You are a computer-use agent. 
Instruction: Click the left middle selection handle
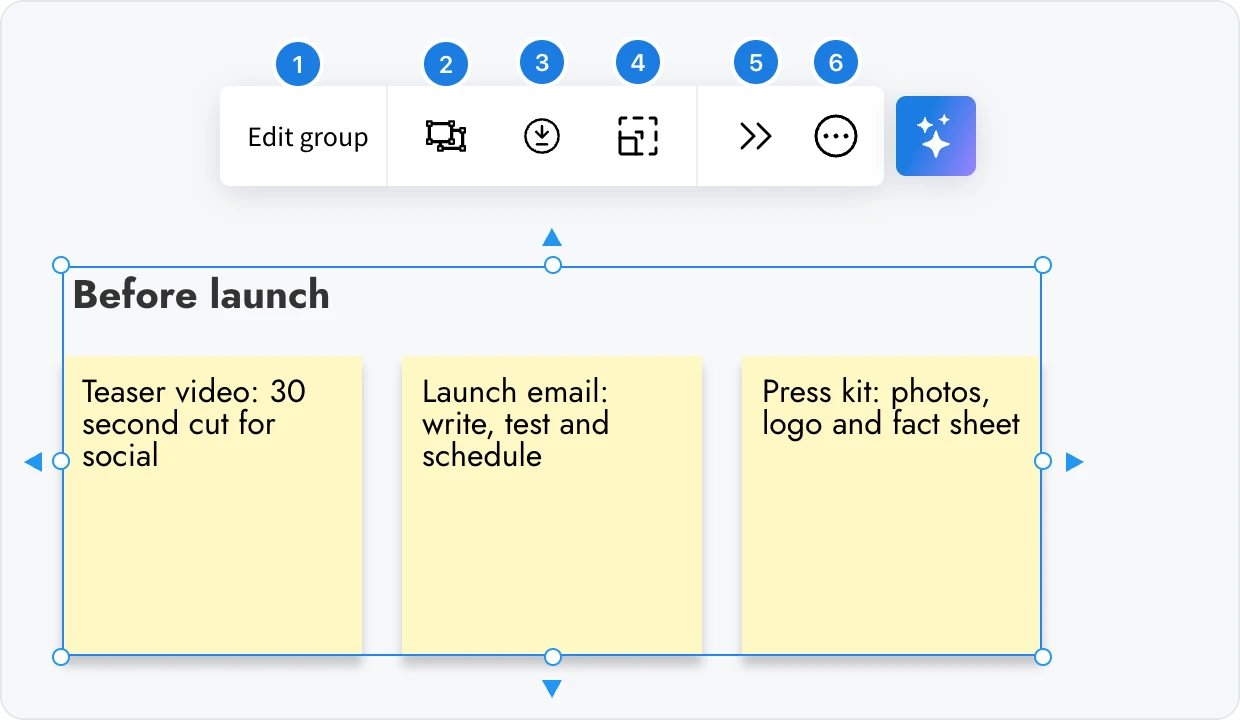pyautogui.click(x=61, y=461)
